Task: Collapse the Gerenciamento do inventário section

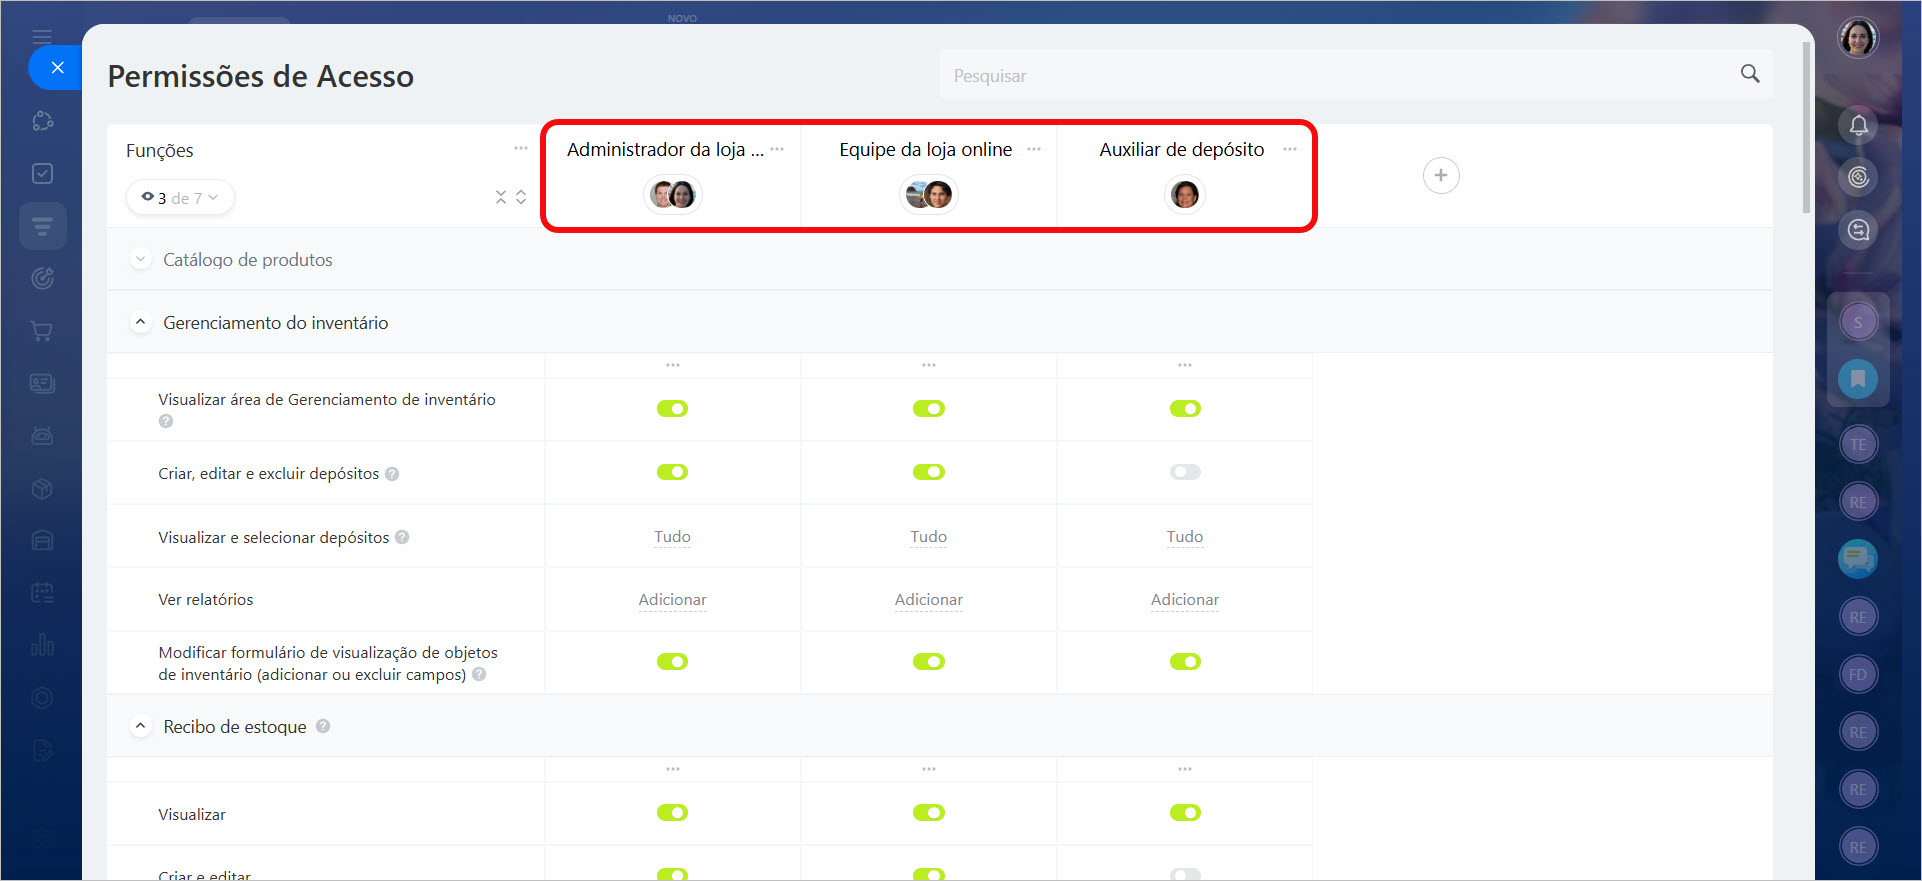Action: pos(141,322)
